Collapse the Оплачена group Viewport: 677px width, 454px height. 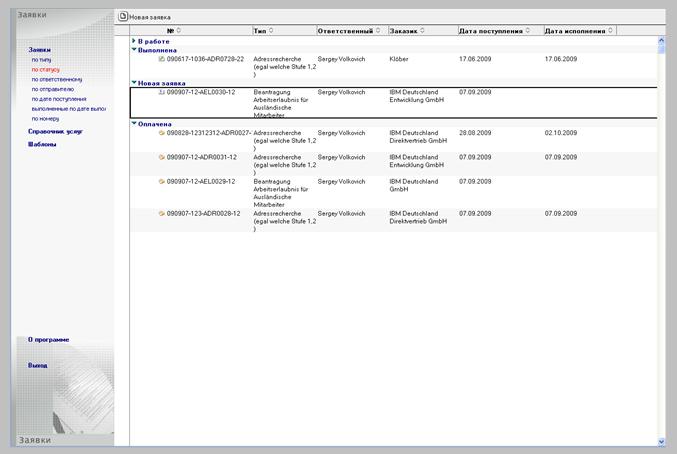pos(134,124)
